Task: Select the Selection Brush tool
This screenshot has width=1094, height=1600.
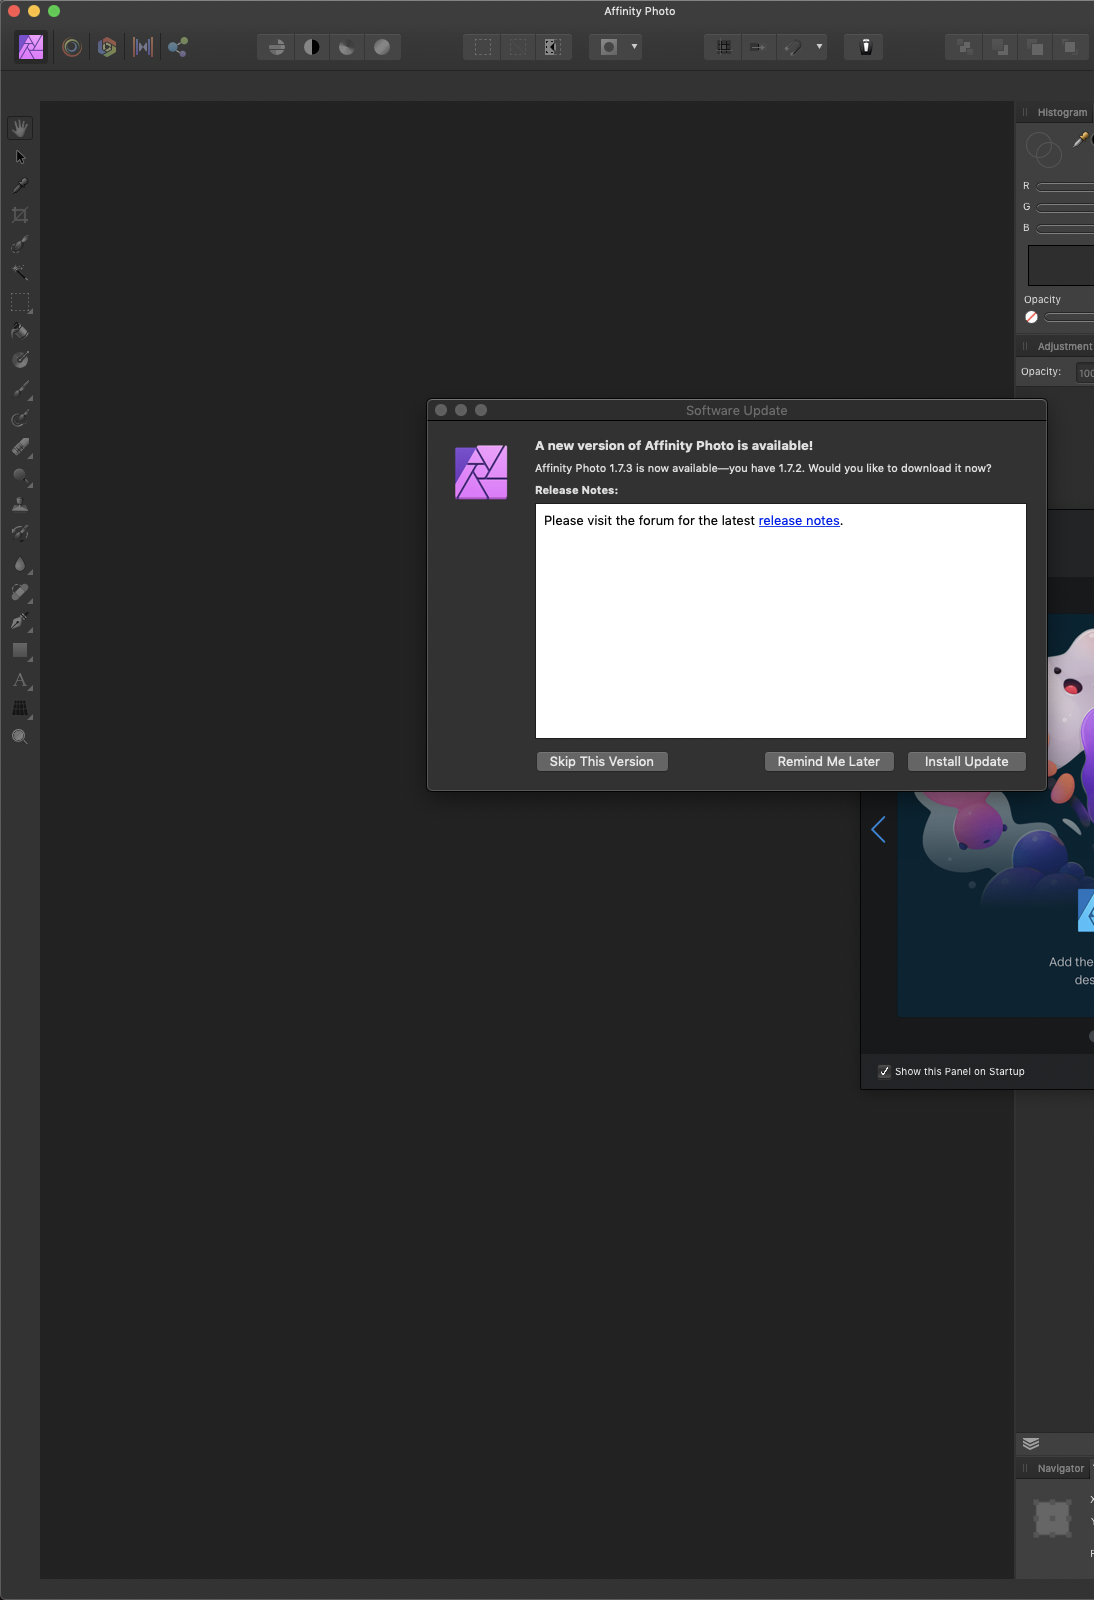Action: 20,244
